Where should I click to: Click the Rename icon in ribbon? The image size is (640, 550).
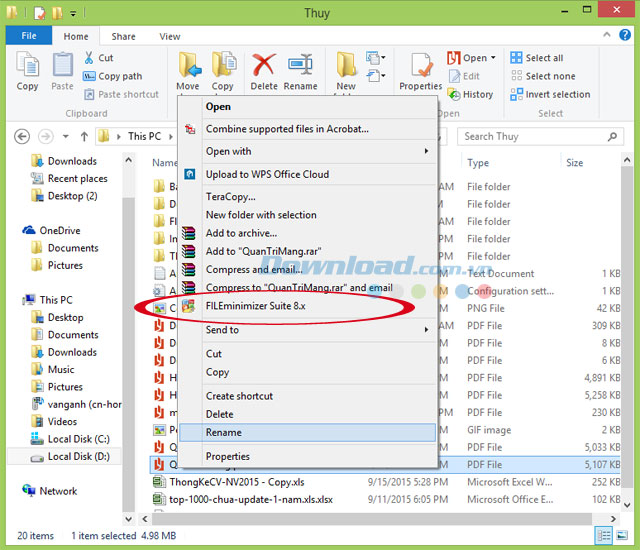click(x=300, y=64)
